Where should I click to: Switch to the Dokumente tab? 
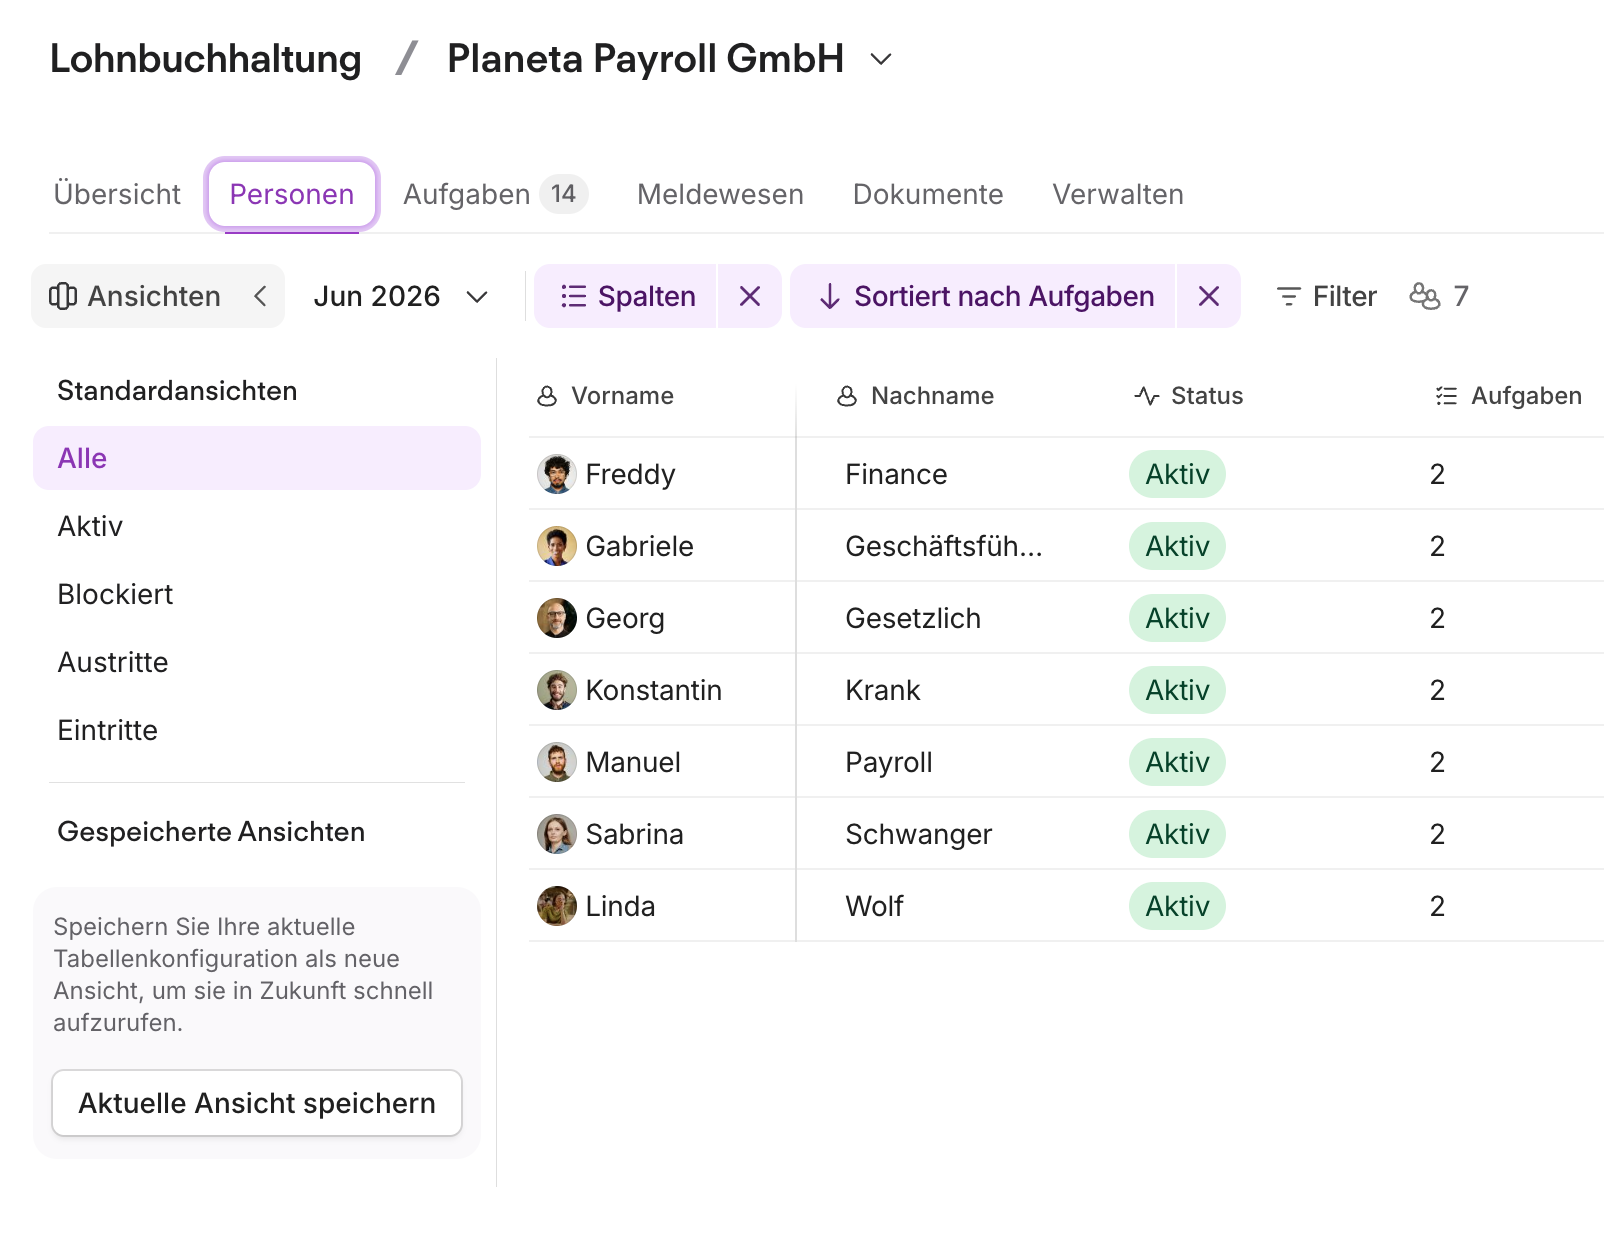928,194
